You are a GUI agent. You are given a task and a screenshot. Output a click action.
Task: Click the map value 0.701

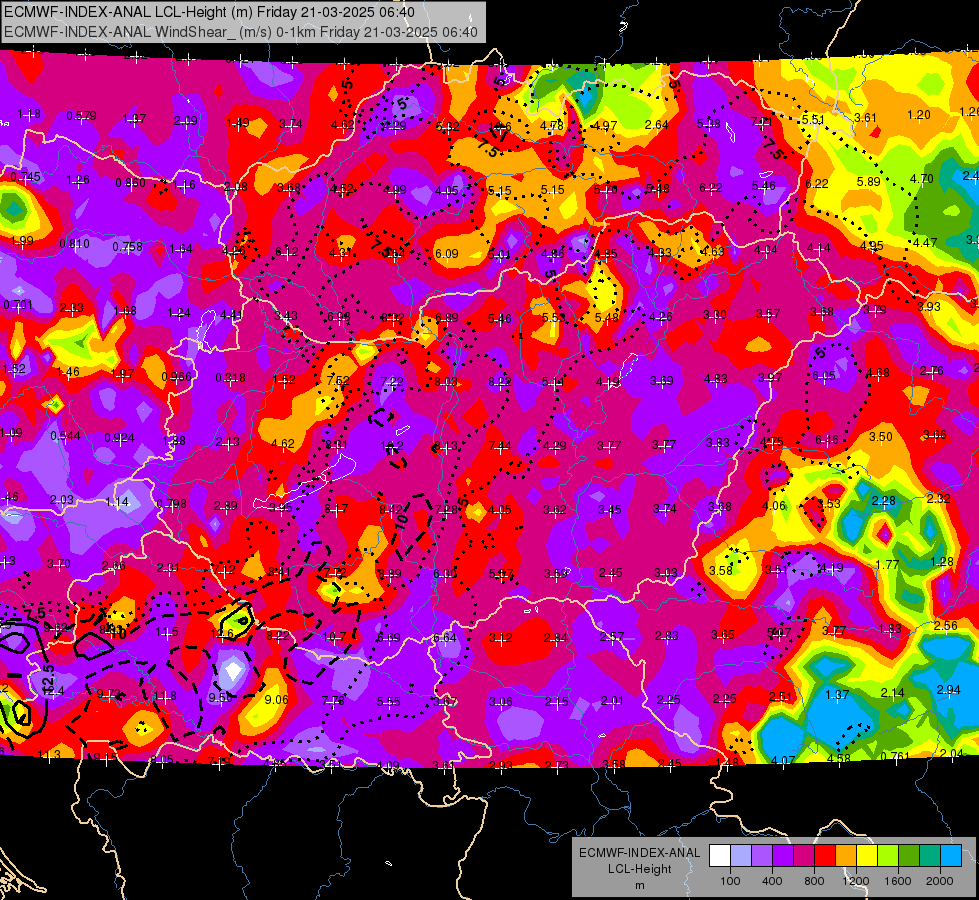point(18,305)
